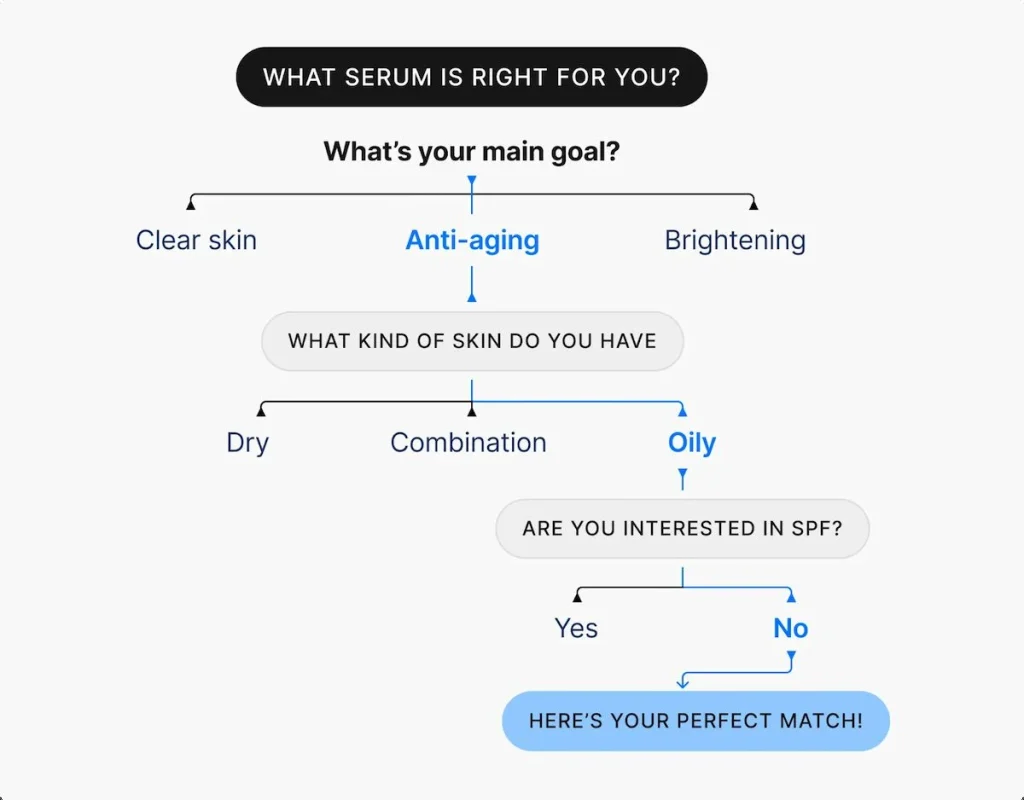Click the black arrow above Clear skin
The width and height of the screenshot is (1024, 800).
(190, 205)
